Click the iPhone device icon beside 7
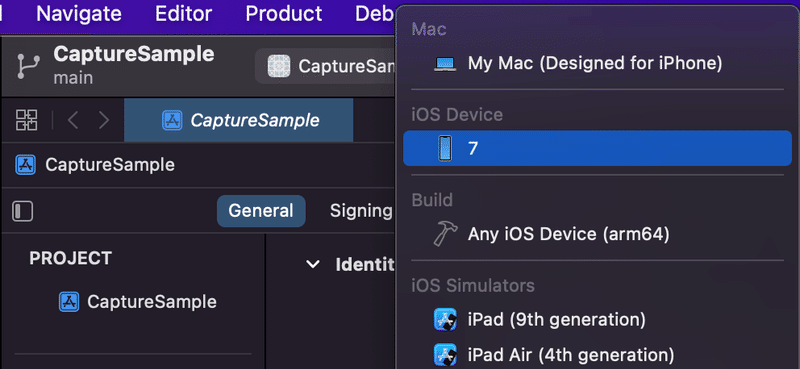 (x=445, y=148)
